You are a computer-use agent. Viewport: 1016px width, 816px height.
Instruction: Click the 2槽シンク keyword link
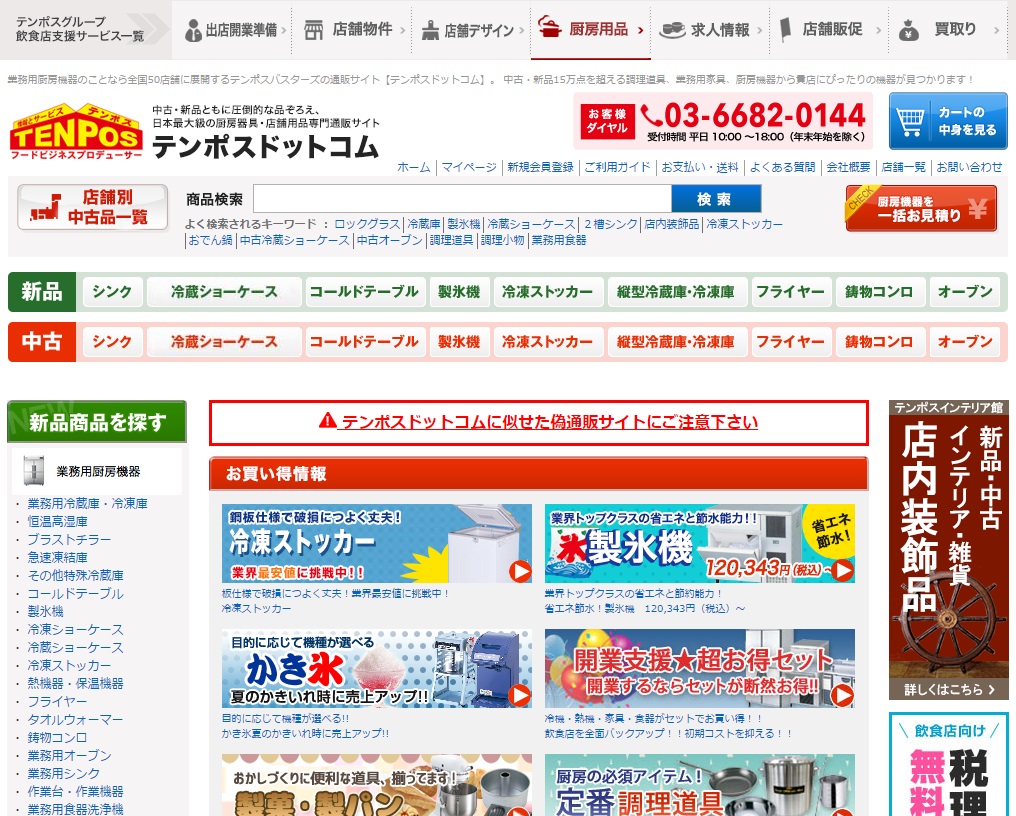tap(610, 224)
